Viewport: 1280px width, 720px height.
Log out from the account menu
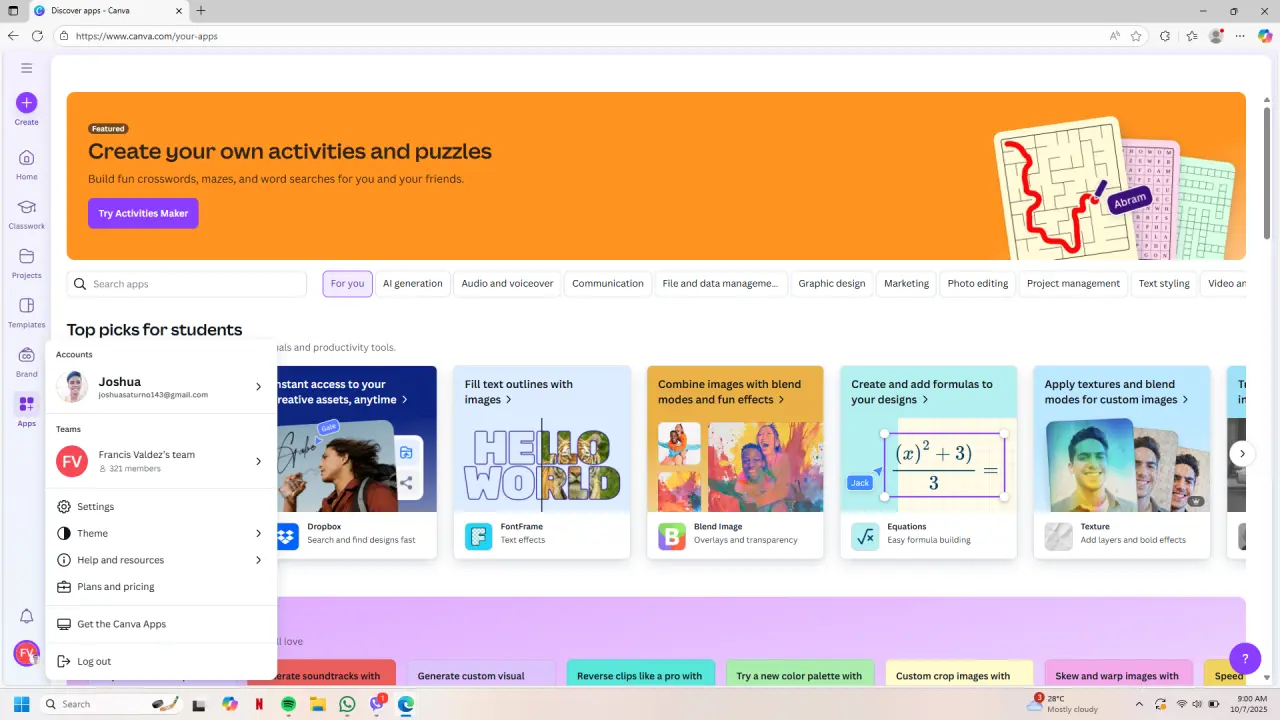pyautogui.click(x=161, y=661)
